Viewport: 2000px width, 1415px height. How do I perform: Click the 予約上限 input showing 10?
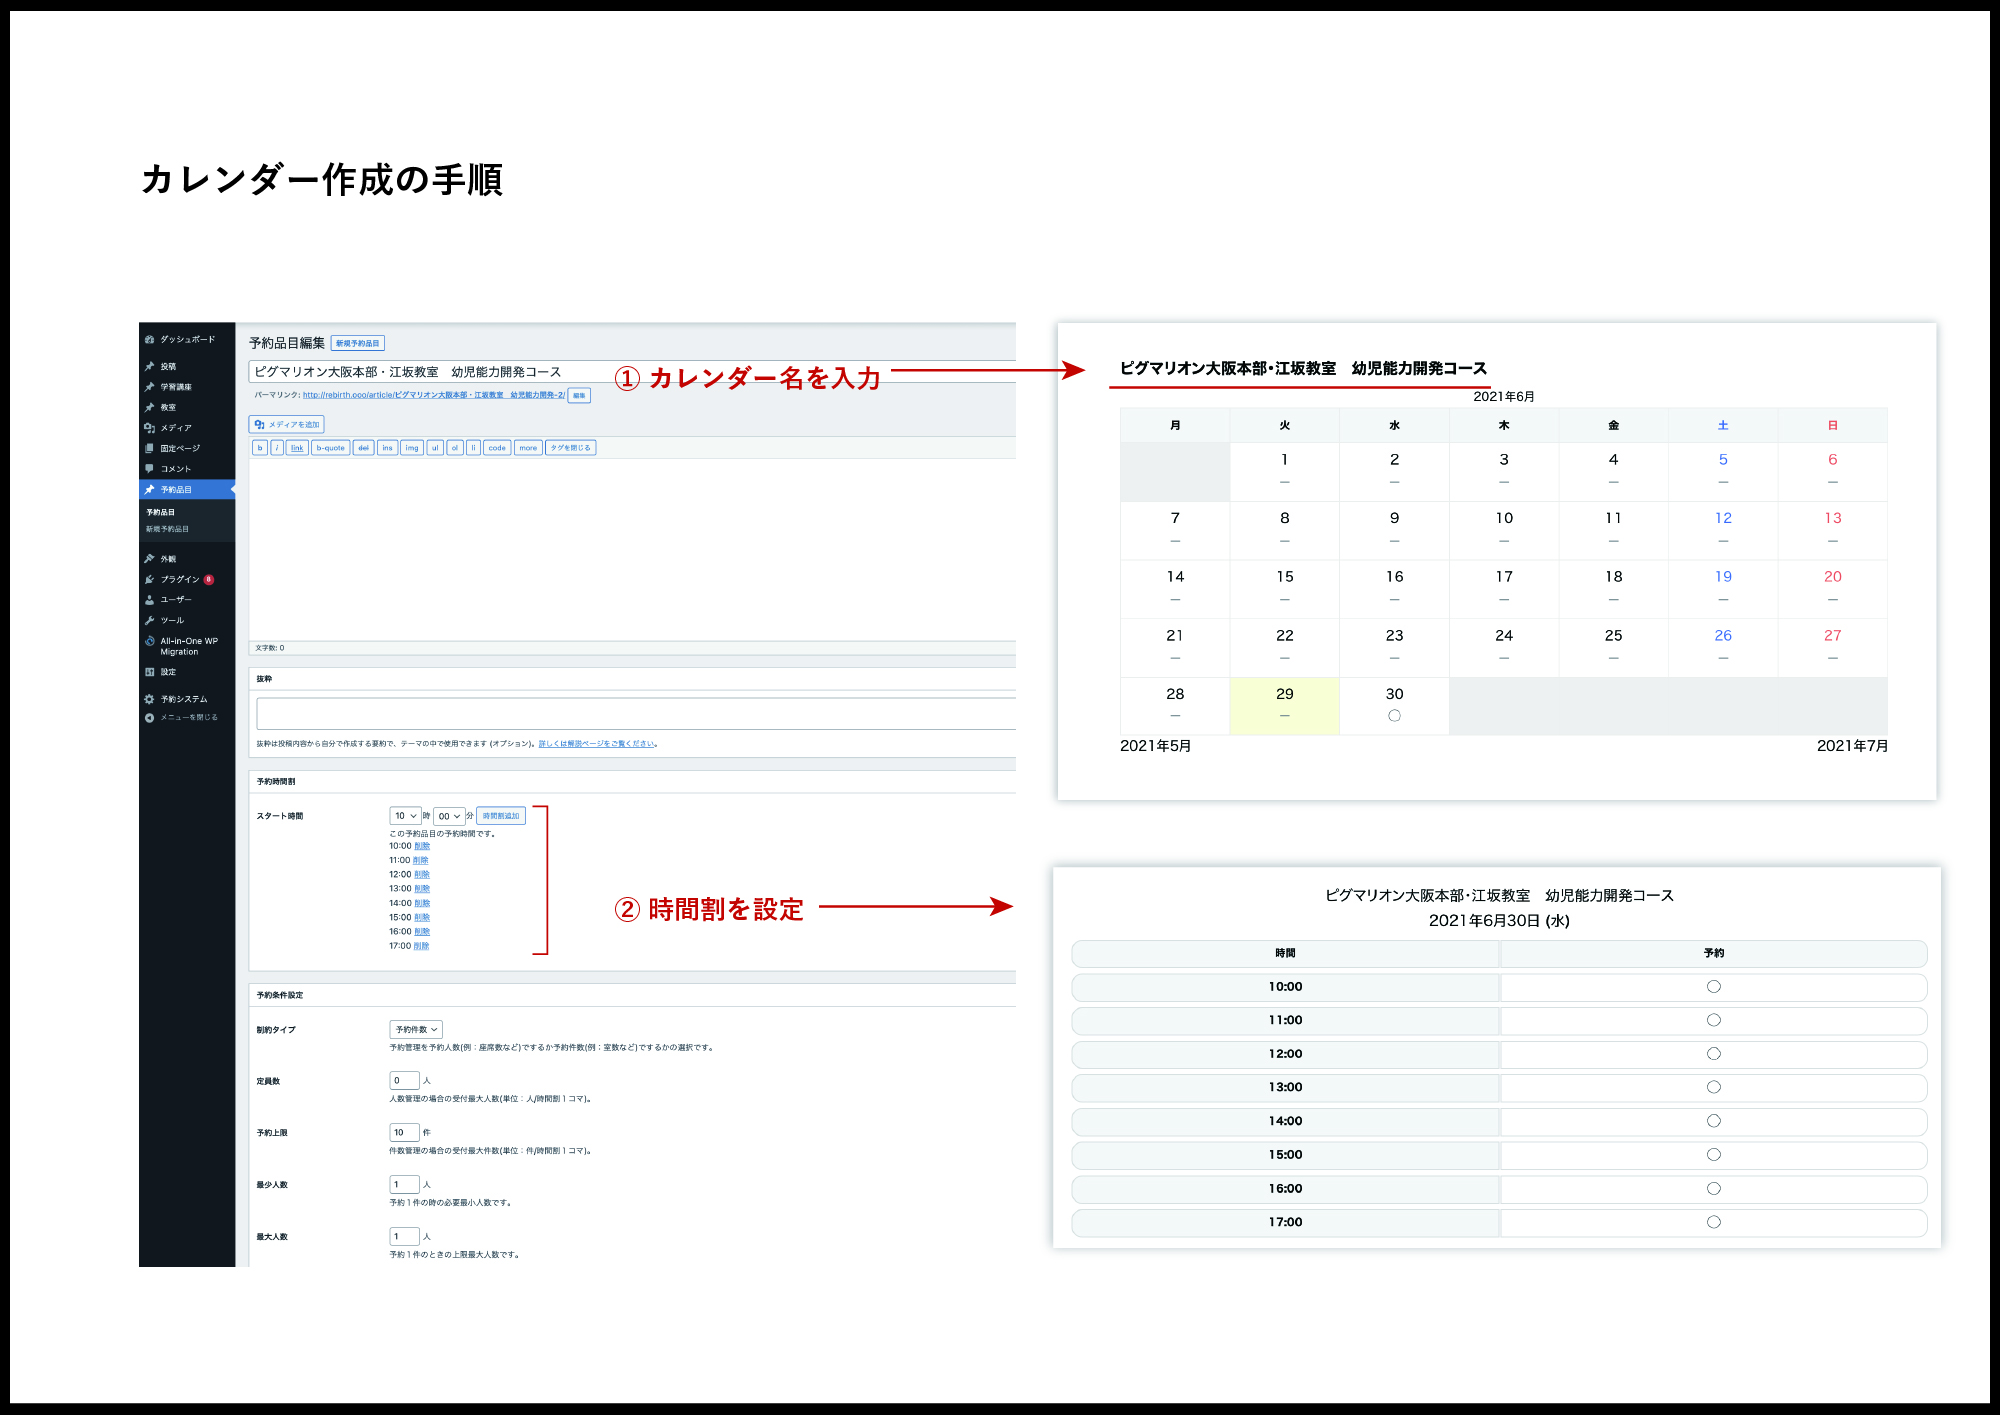(x=404, y=1133)
